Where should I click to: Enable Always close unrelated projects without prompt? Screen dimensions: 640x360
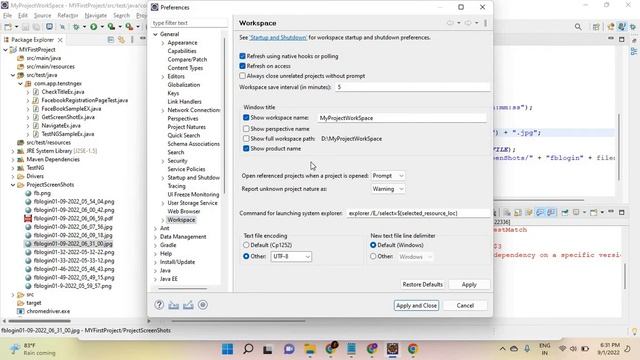[242, 76]
